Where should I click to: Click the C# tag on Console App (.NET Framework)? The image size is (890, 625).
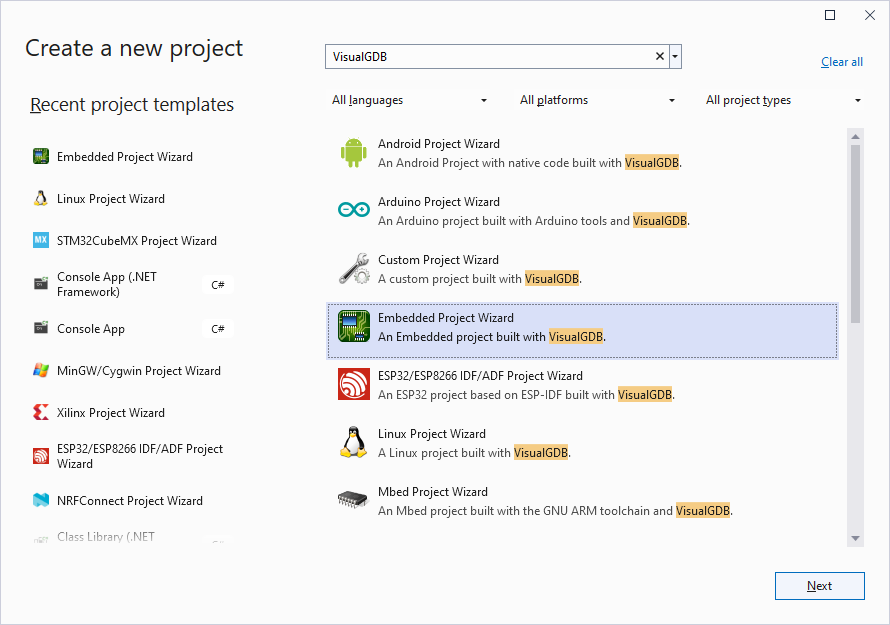(218, 284)
